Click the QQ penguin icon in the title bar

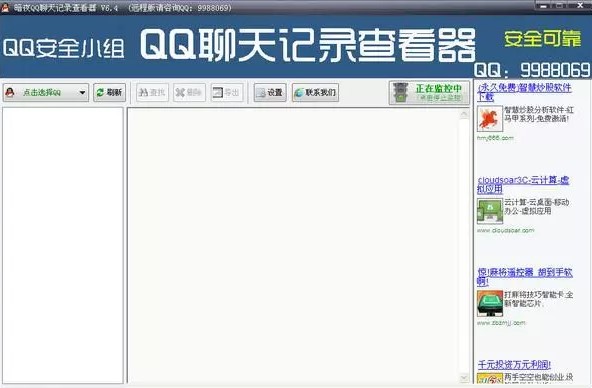click(x=5, y=7)
